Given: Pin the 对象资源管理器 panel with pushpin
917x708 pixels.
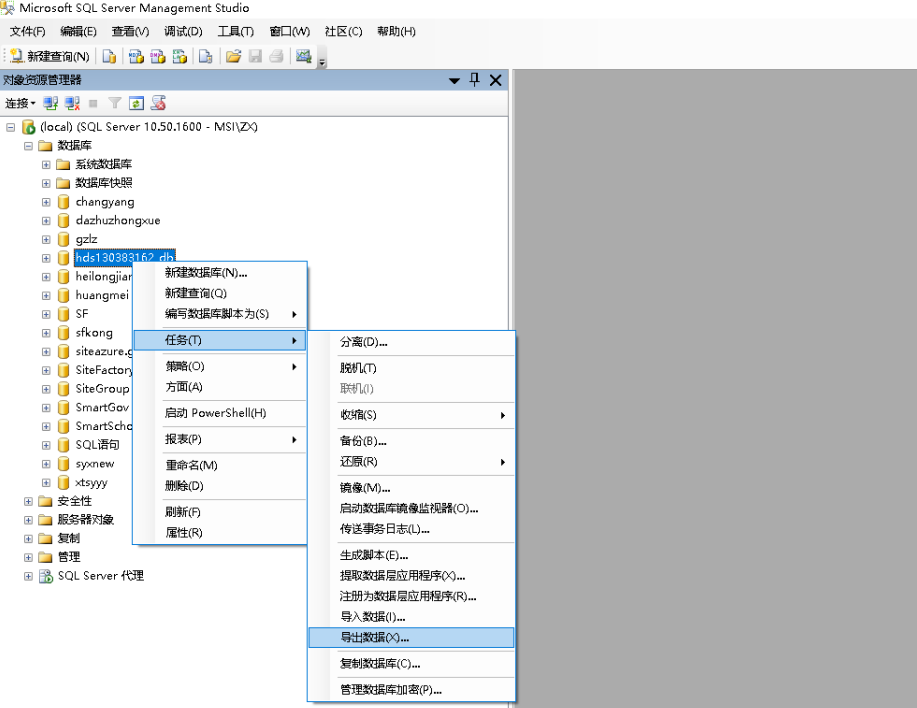Looking at the screenshot, I should (x=475, y=80).
